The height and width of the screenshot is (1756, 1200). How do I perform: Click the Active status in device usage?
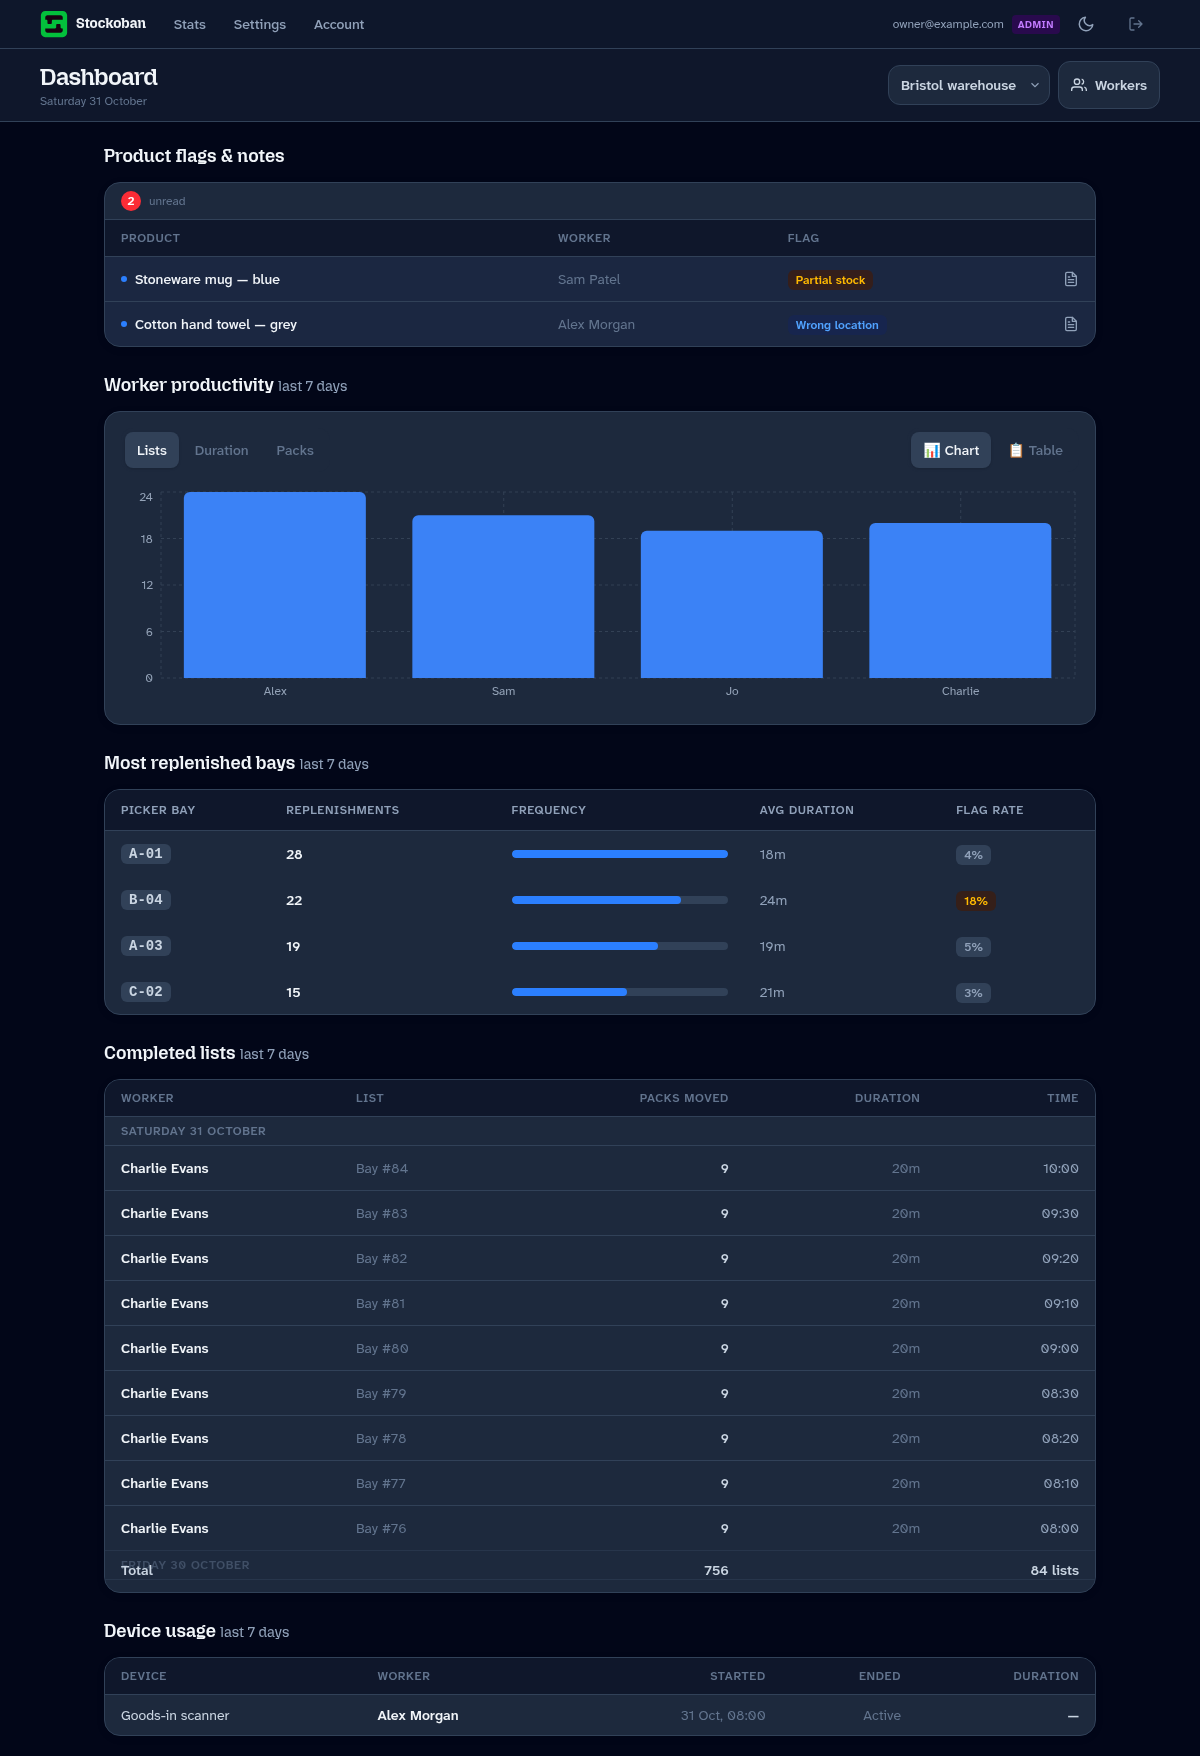point(882,1715)
